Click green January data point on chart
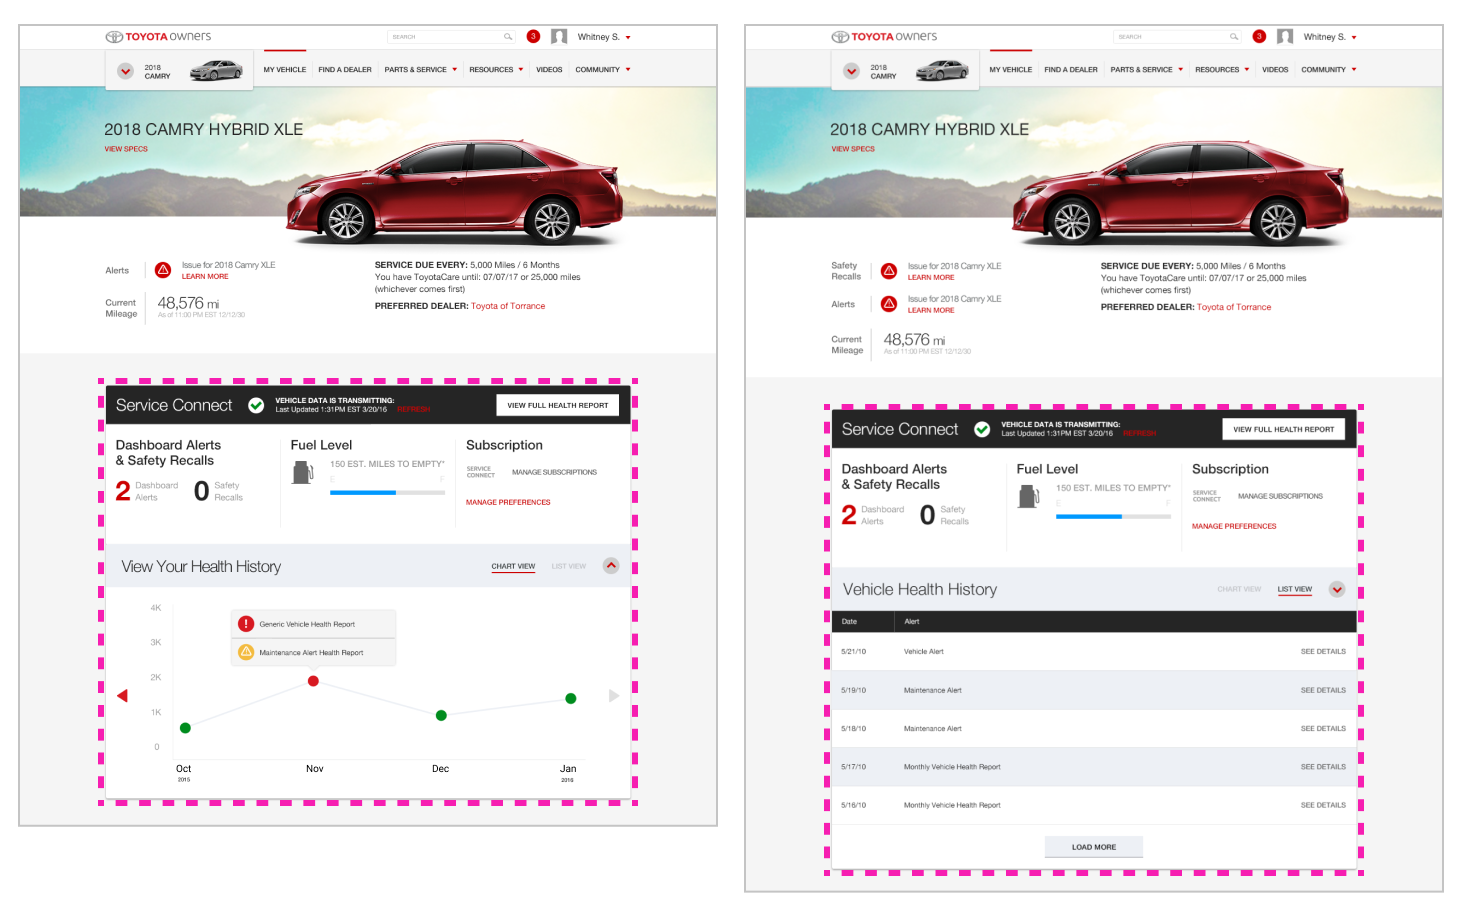The height and width of the screenshot is (916, 1460). (x=570, y=698)
